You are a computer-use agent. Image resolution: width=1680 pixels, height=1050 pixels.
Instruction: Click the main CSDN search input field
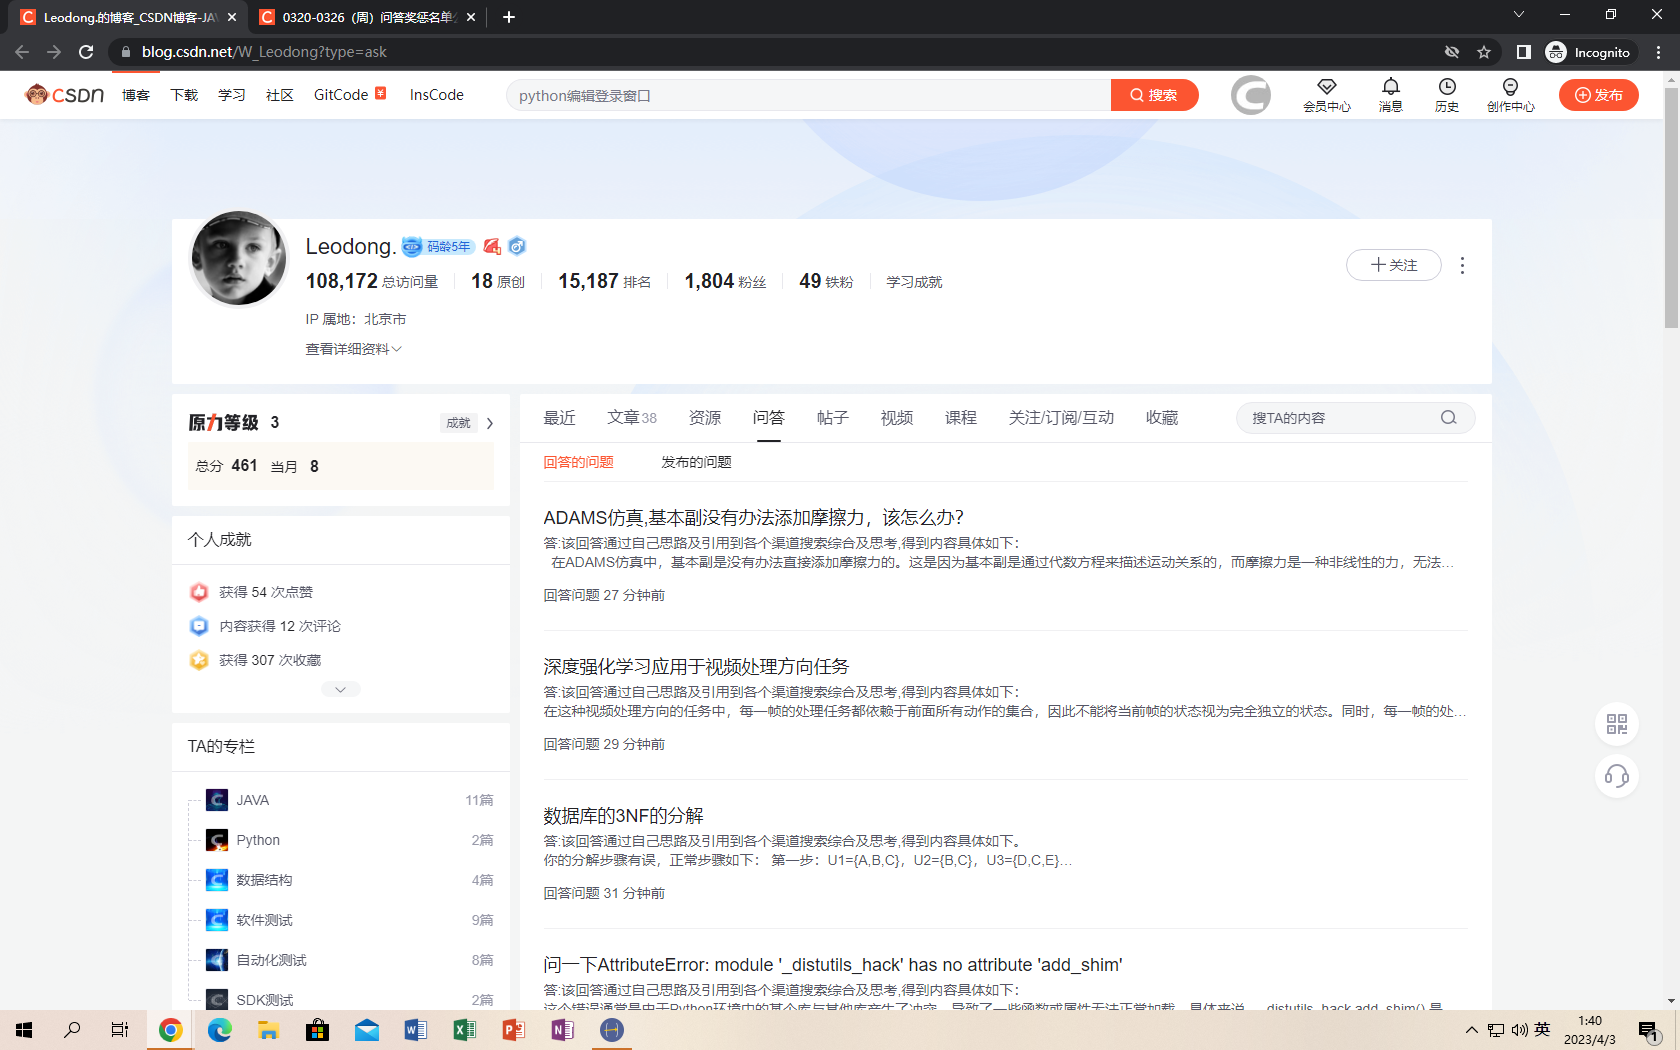pyautogui.click(x=808, y=95)
